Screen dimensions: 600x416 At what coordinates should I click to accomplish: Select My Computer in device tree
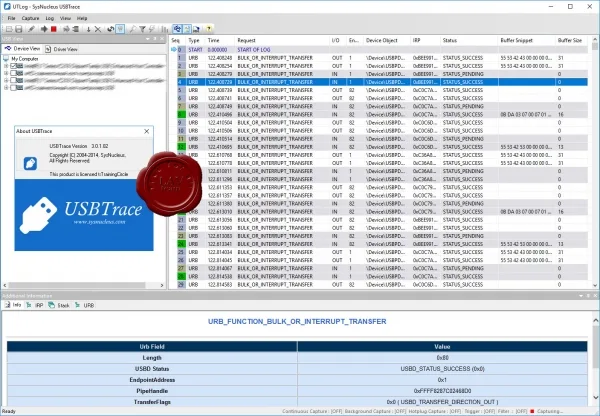coord(24,59)
